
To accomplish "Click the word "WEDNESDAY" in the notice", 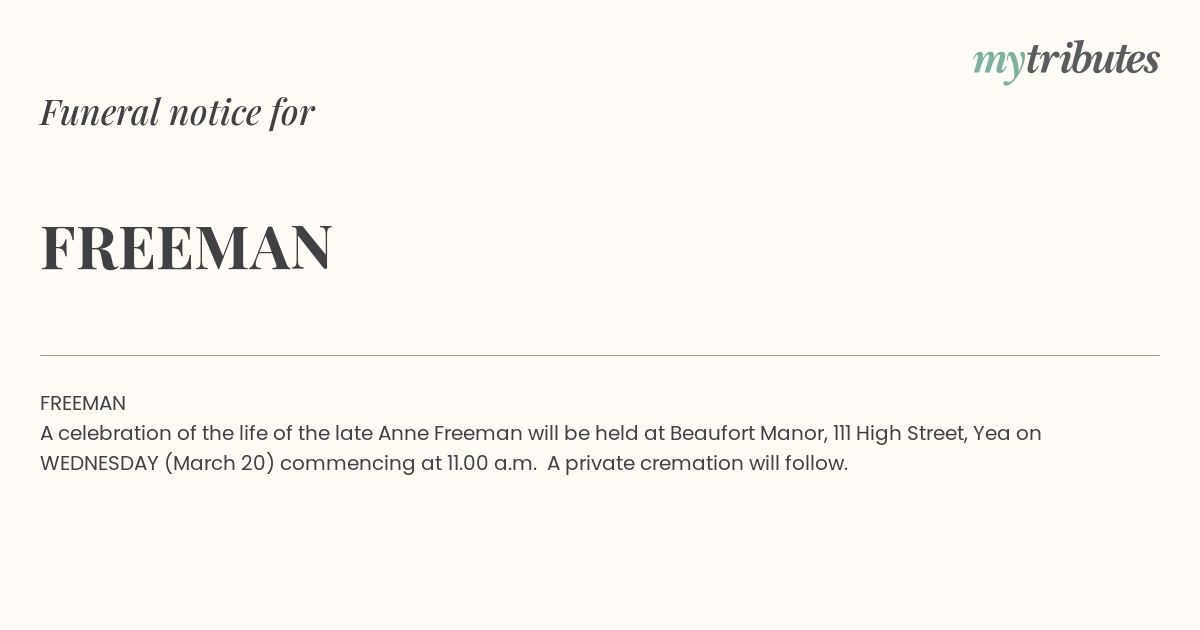I will (99, 463).
